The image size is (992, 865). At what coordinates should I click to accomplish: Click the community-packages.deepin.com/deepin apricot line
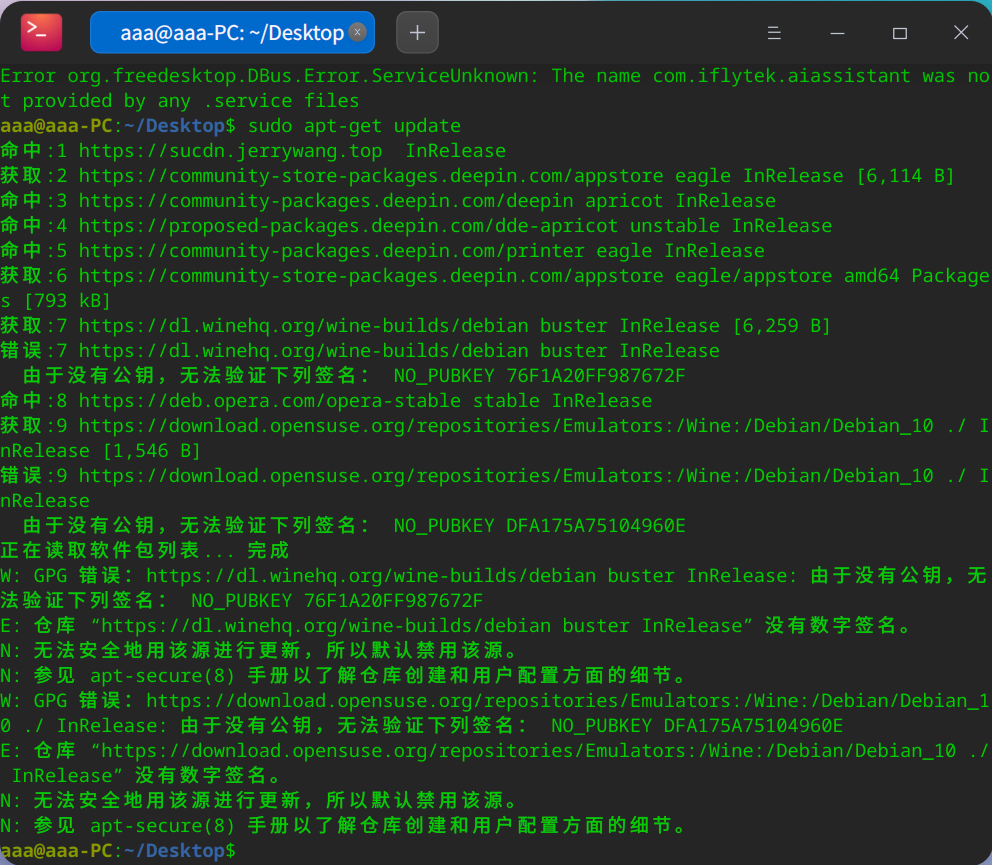[x=388, y=201]
